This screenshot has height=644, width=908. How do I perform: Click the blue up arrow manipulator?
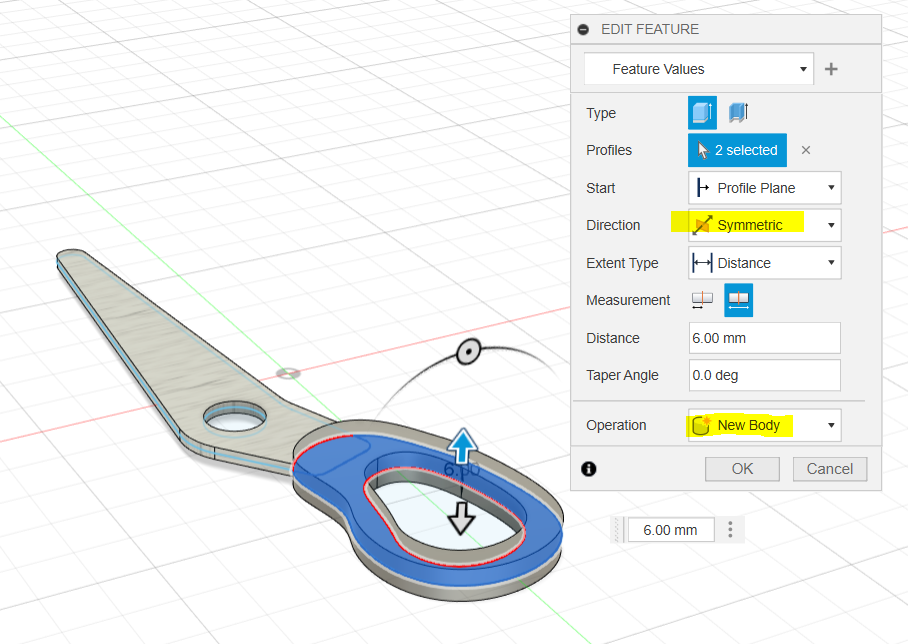pos(461,444)
